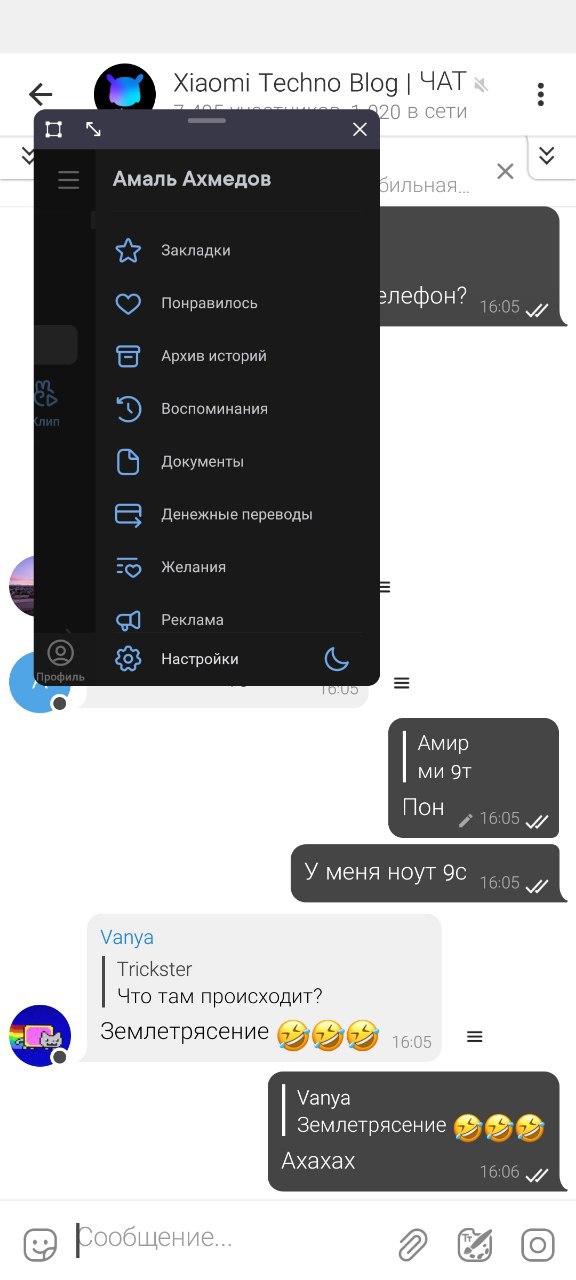Open the Закладки bookmarks star item
576x1280 pixels.
click(x=128, y=250)
